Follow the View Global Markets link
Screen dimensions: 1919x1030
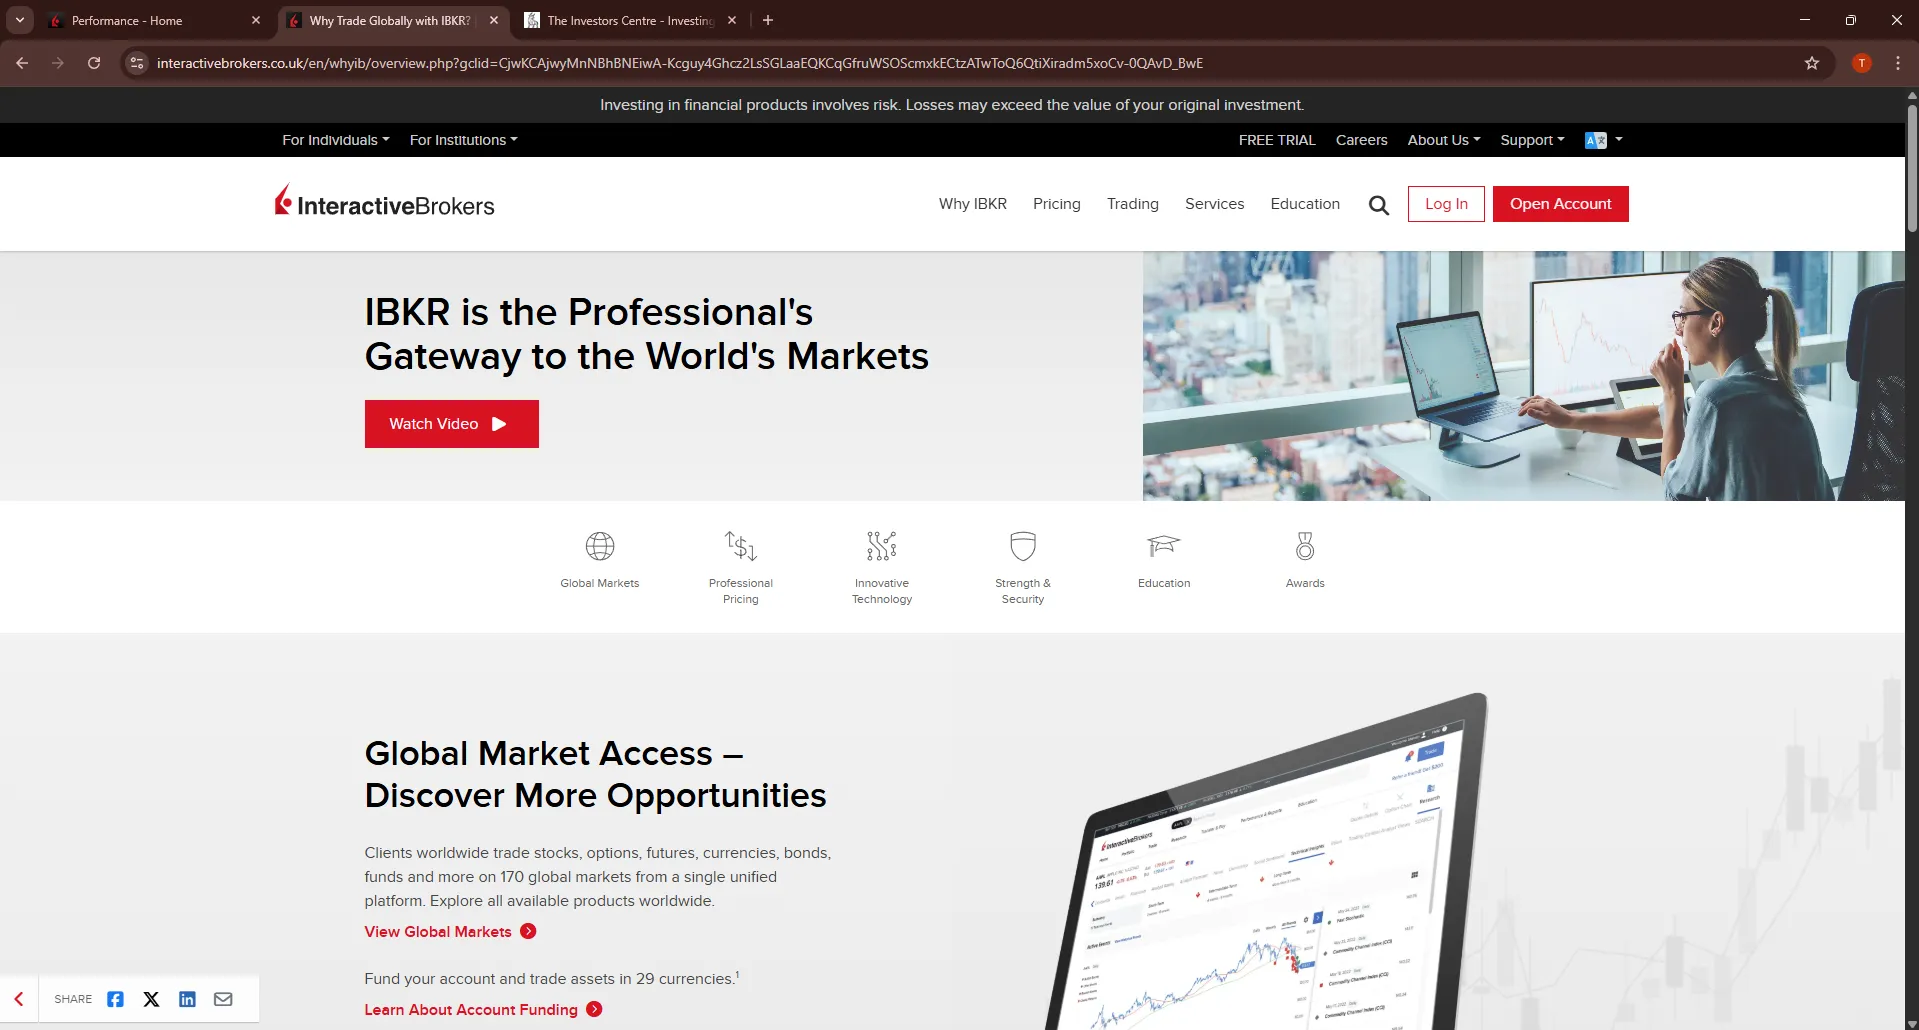[438, 932]
